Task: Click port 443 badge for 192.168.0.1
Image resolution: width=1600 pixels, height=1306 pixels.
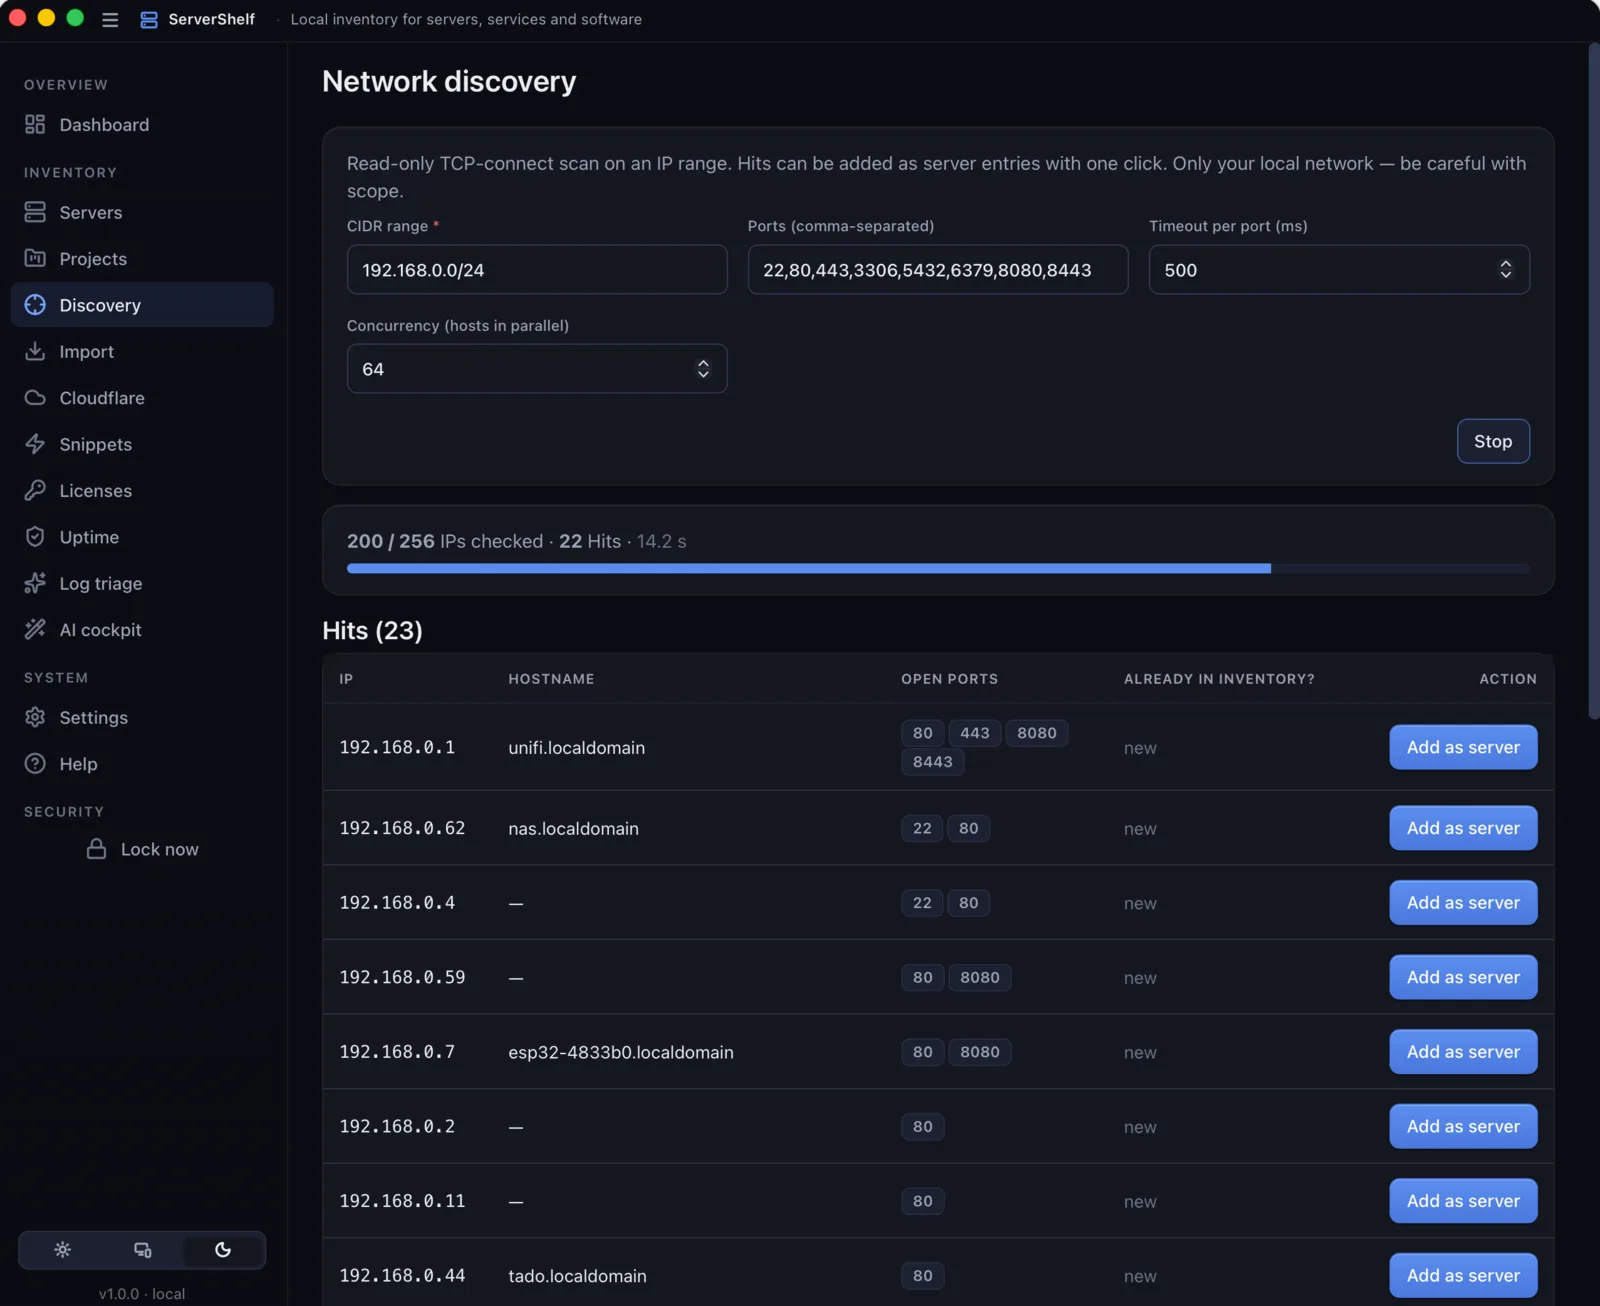Action: click(974, 733)
